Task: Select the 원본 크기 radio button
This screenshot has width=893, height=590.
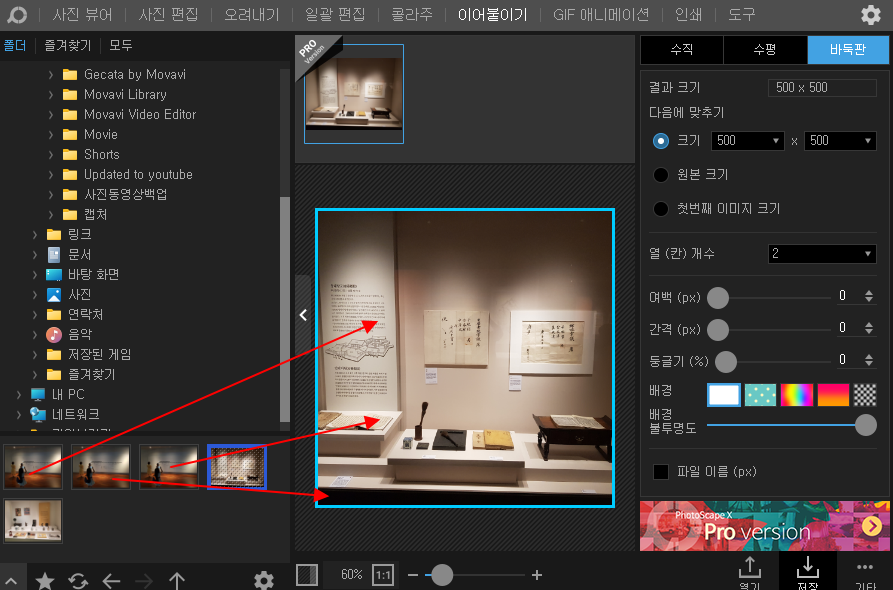Action: pos(661,175)
